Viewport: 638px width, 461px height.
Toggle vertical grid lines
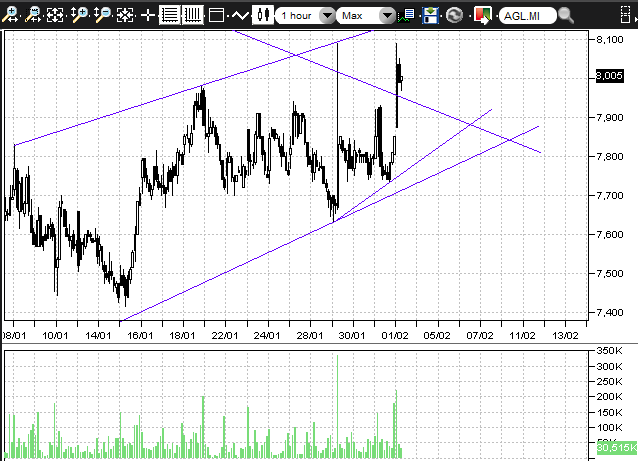coord(192,15)
